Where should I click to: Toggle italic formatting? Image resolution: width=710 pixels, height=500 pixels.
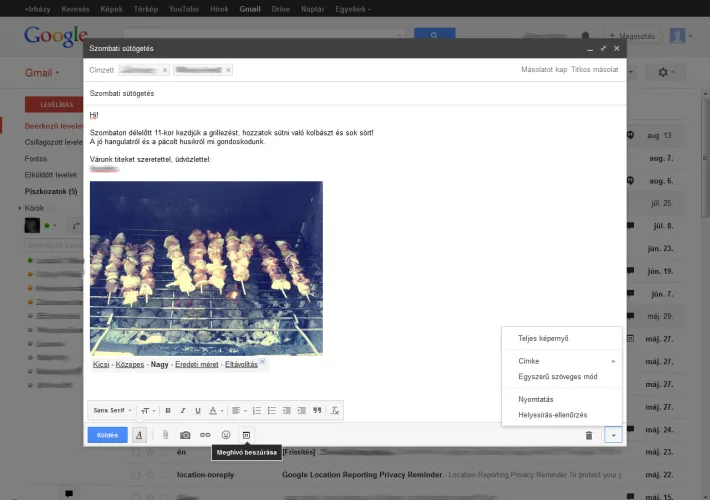click(x=183, y=410)
